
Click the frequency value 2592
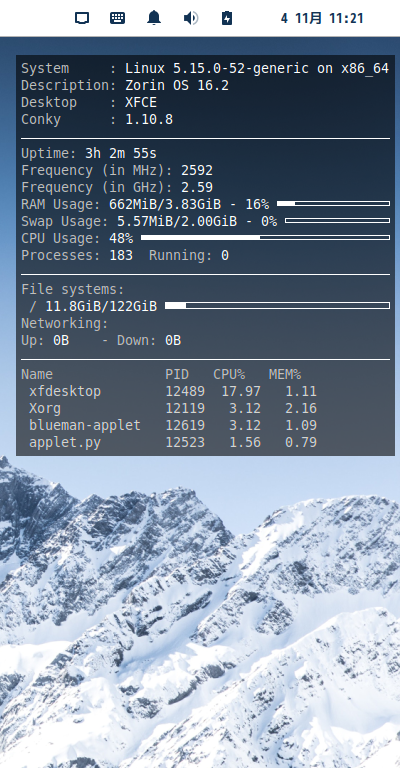pos(197,170)
